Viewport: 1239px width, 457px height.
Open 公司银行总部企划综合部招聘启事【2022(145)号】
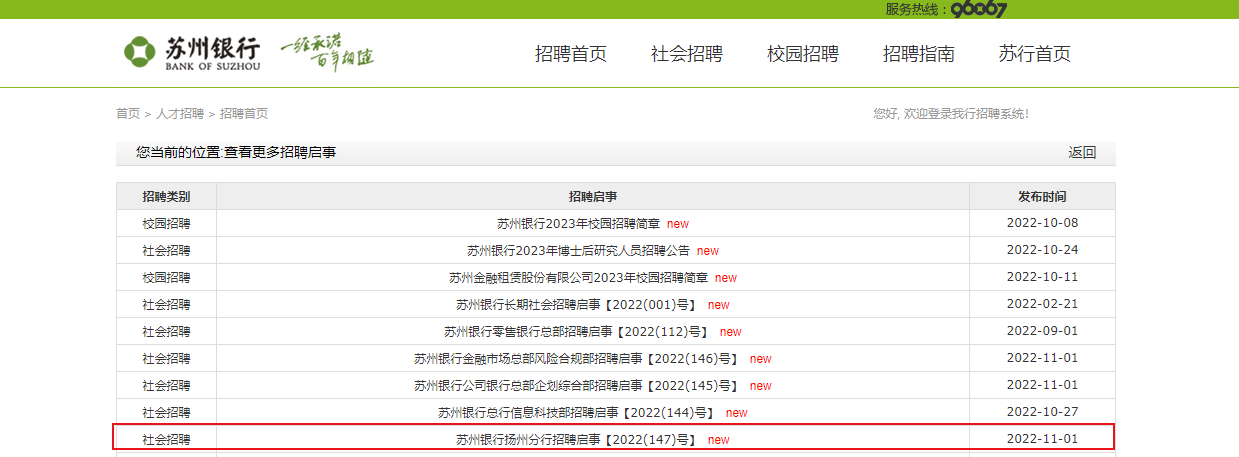(578, 385)
